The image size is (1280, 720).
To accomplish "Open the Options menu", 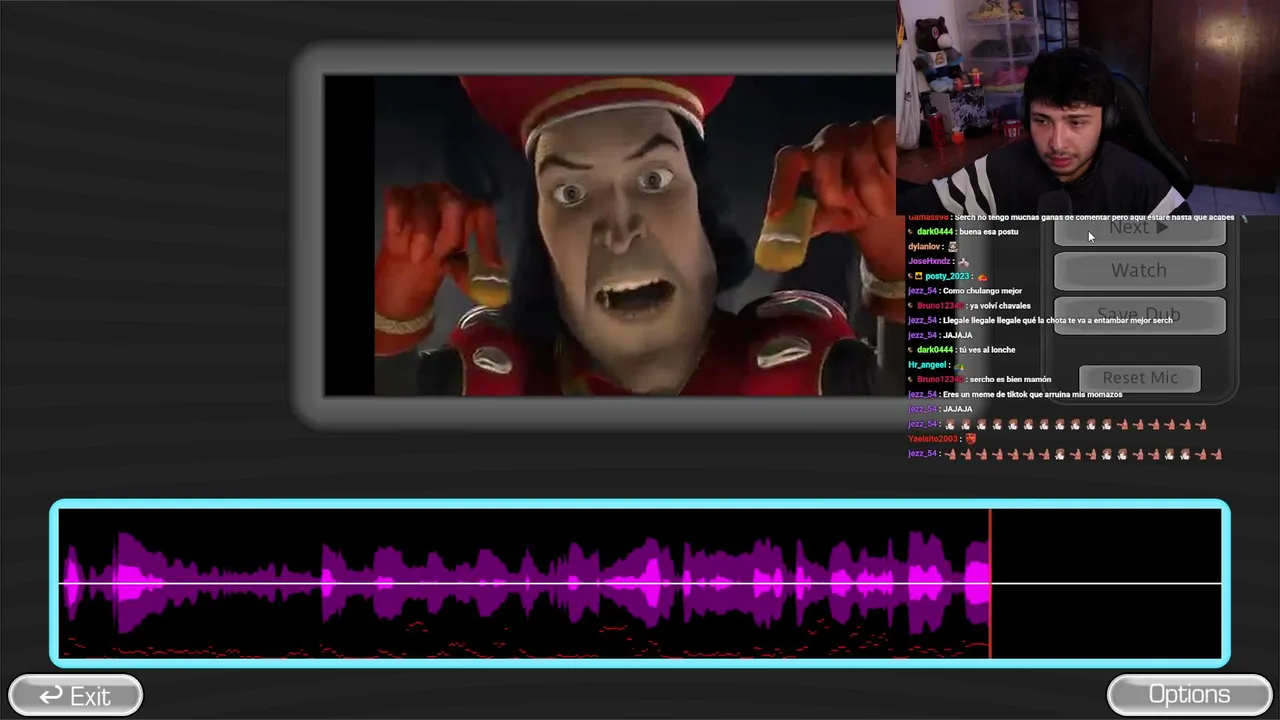I will point(1189,695).
